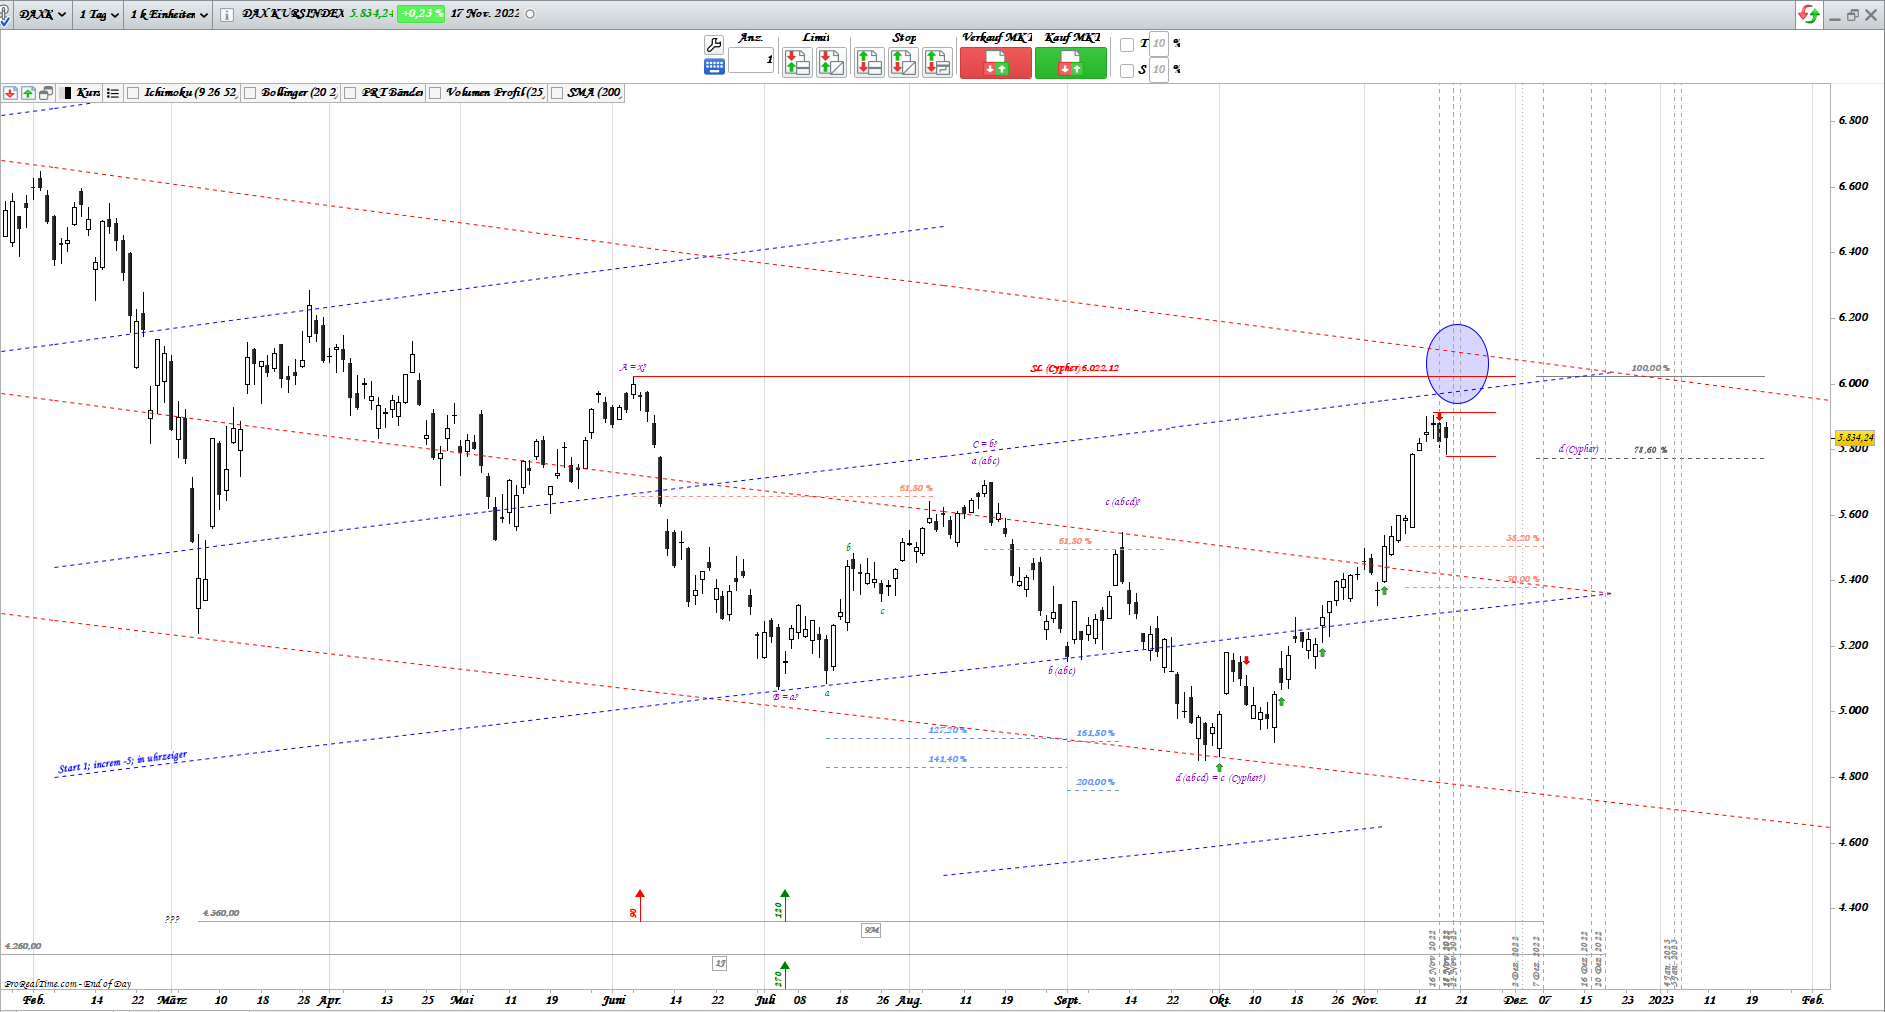Click the 'c (abcd)?' wave label
Image resolution: width=1885 pixels, height=1012 pixels.
point(1122,502)
